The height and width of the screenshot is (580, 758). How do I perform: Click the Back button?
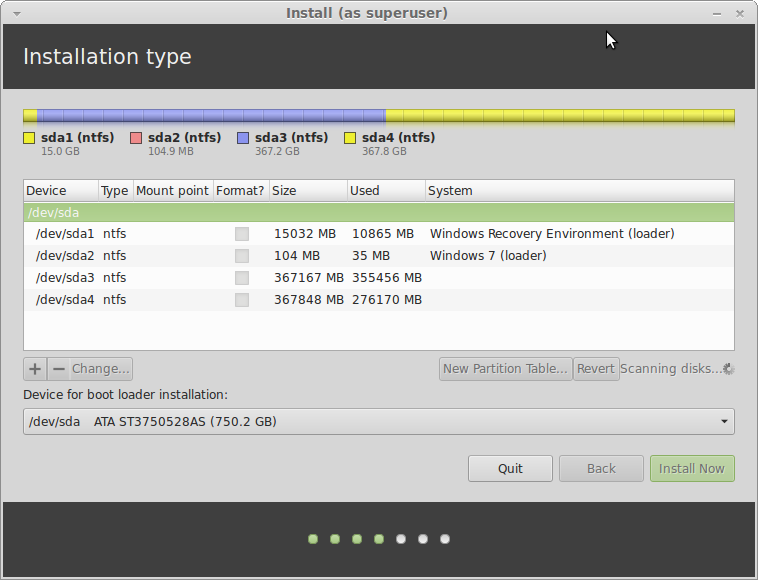601,468
